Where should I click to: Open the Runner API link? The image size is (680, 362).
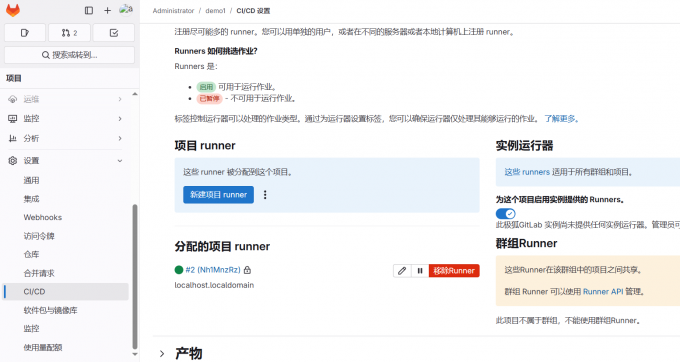[x=603, y=291]
